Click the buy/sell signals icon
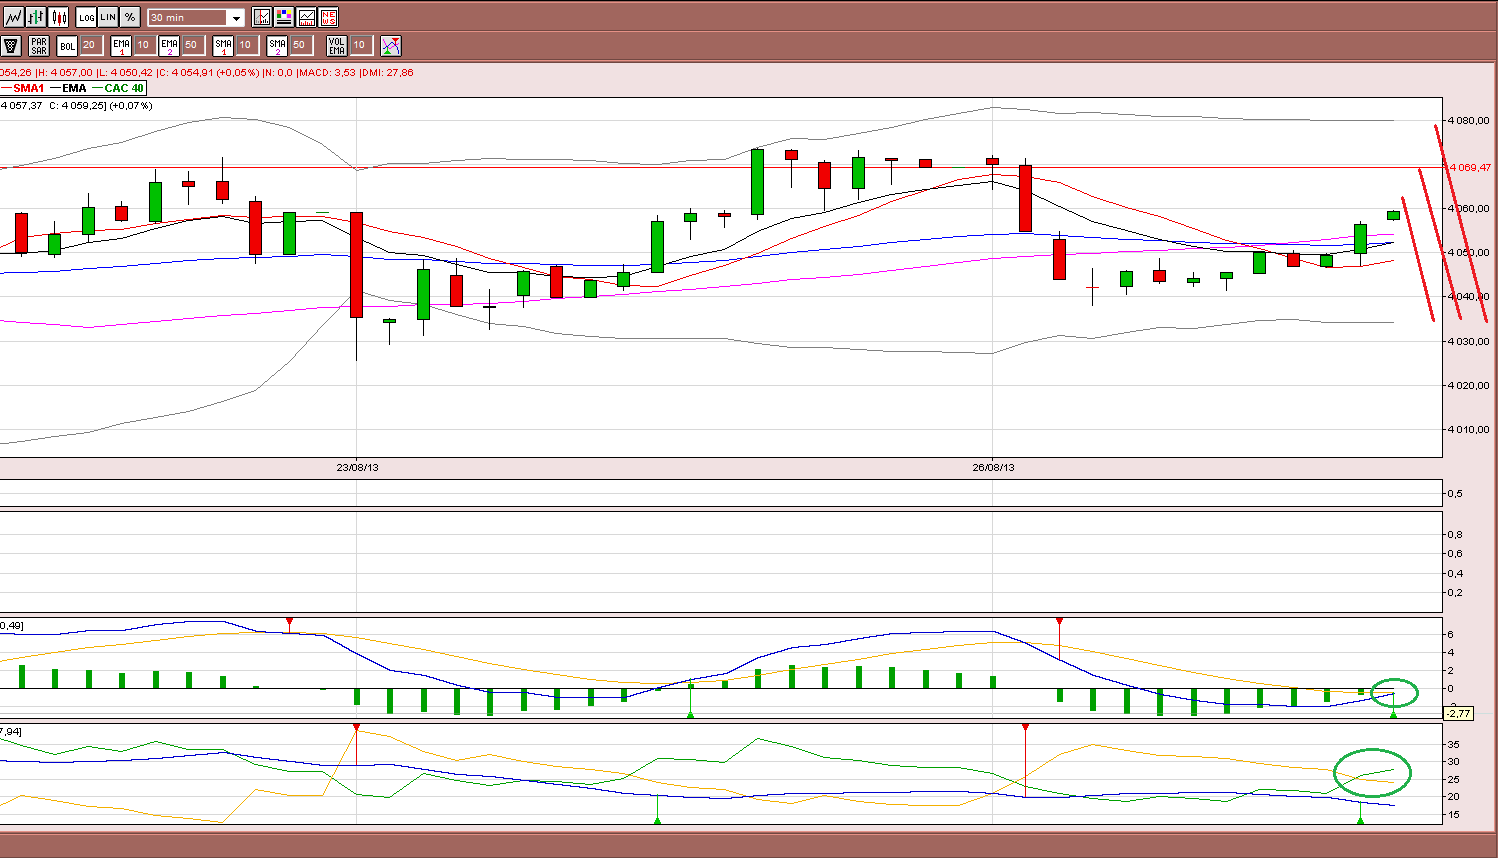Viewport: 1498px width, 858px height. pyautogui.click(x=391, y=46)
